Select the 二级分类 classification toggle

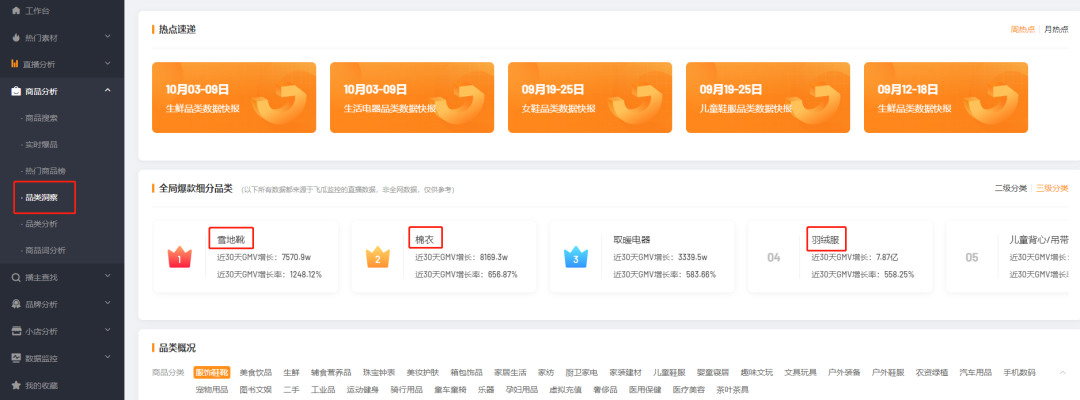point(1010,188)
